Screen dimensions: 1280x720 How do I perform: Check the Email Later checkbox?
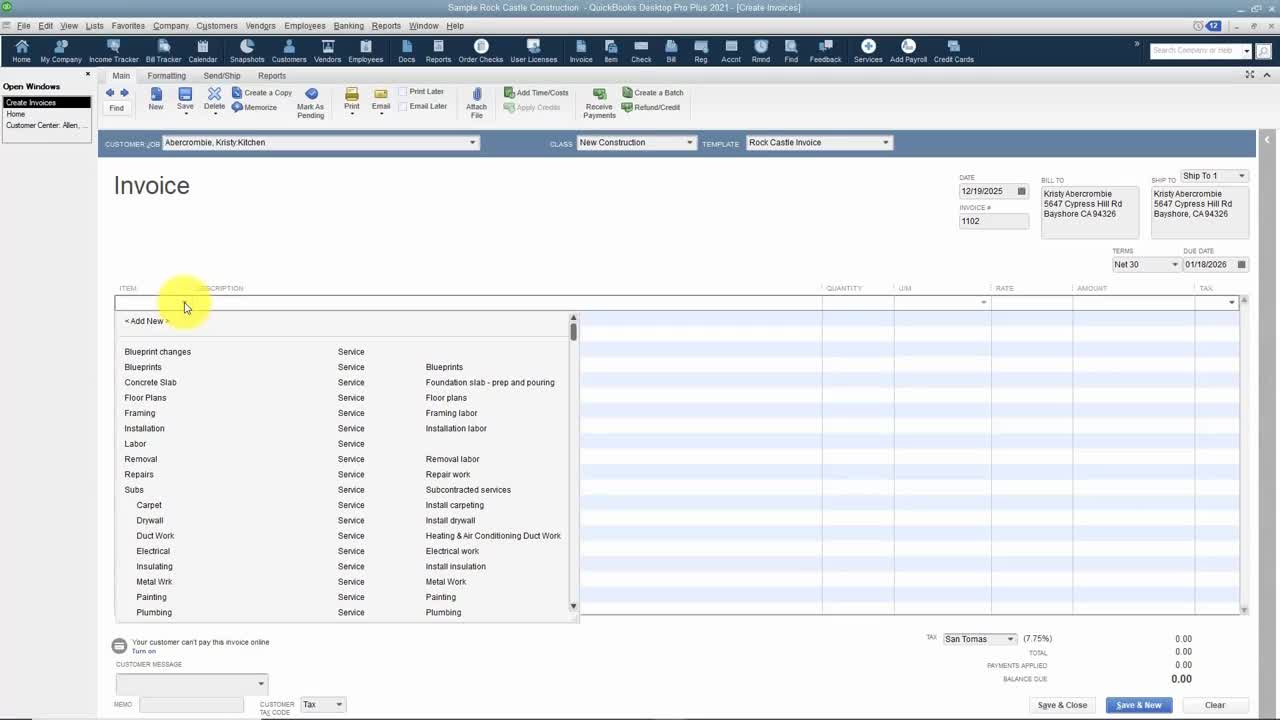click(403, 106)
